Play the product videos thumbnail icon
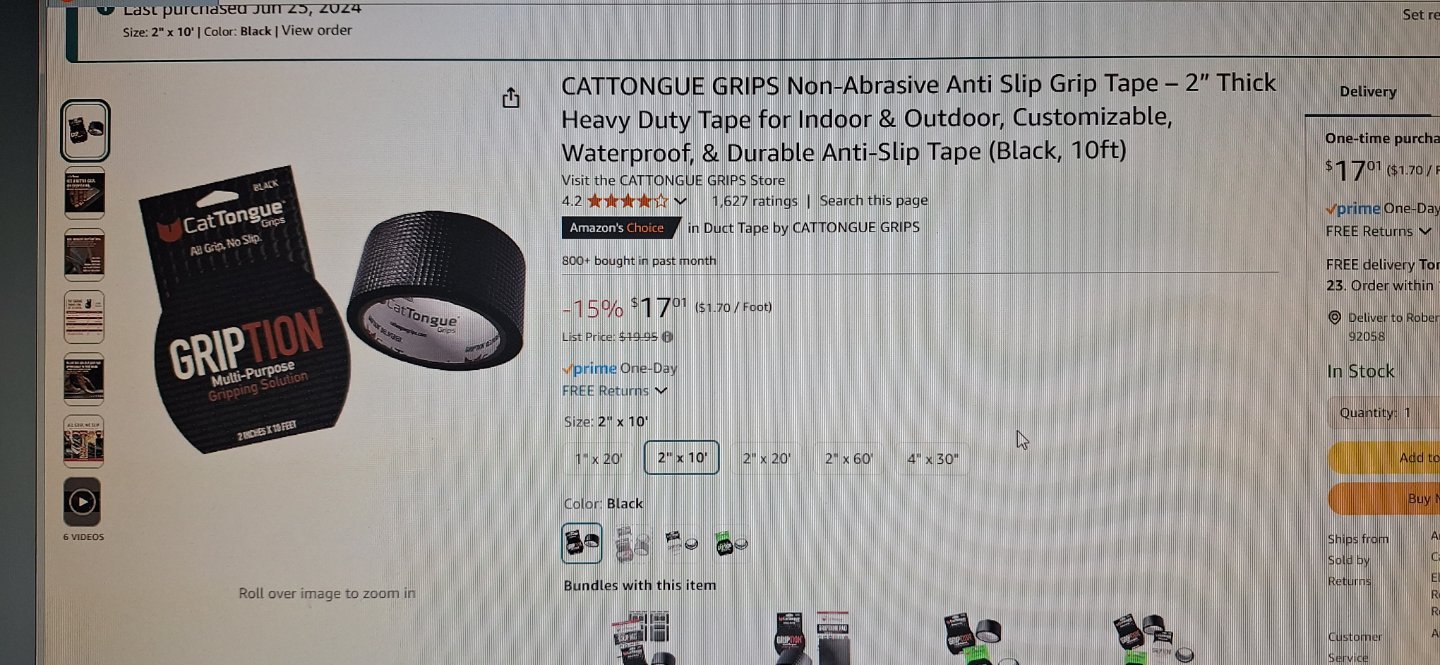Viewport: 1440px width, 665px height. tap(82, 502)
